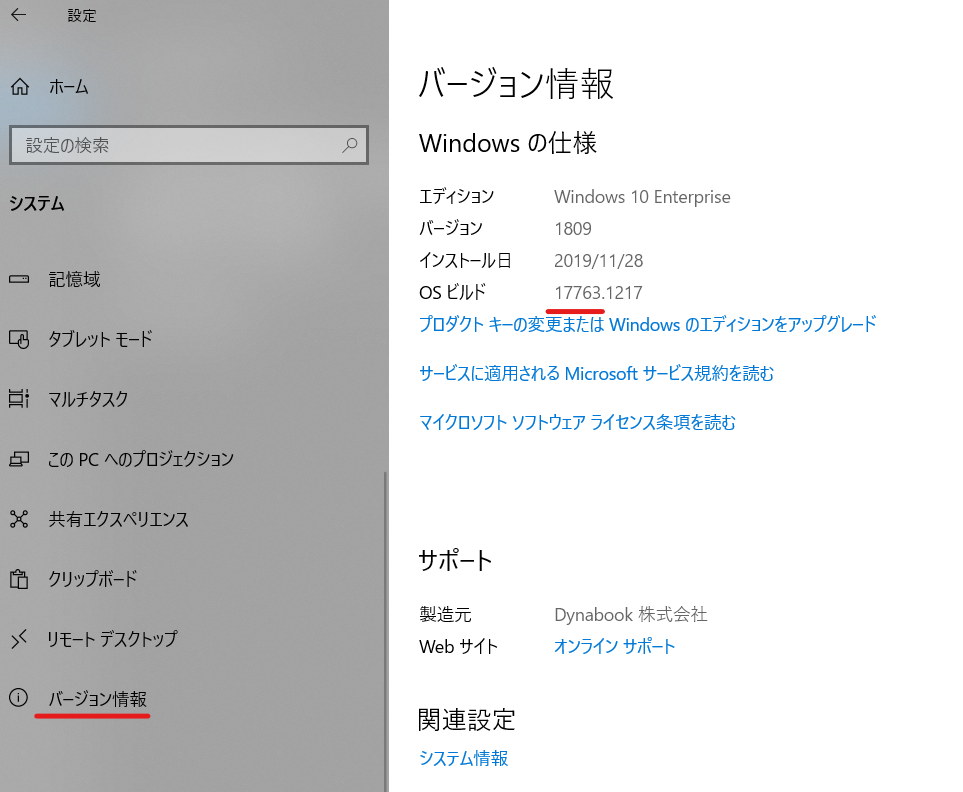Click the edition value Windows 10 Enterprise

642,196
